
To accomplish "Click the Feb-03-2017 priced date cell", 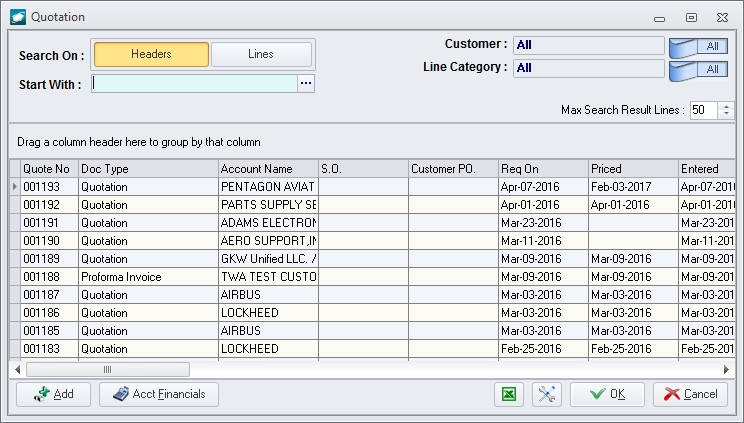I will [633, 187].
